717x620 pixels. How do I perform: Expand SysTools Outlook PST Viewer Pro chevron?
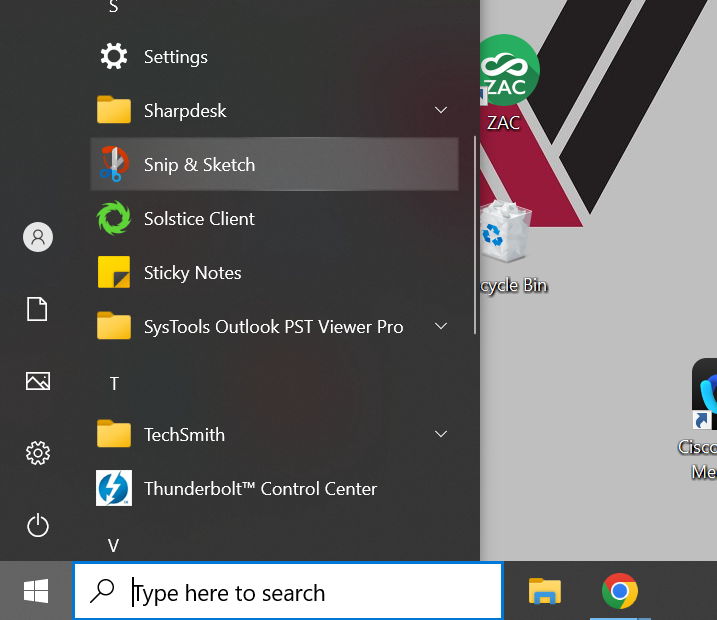pos(441,326)
